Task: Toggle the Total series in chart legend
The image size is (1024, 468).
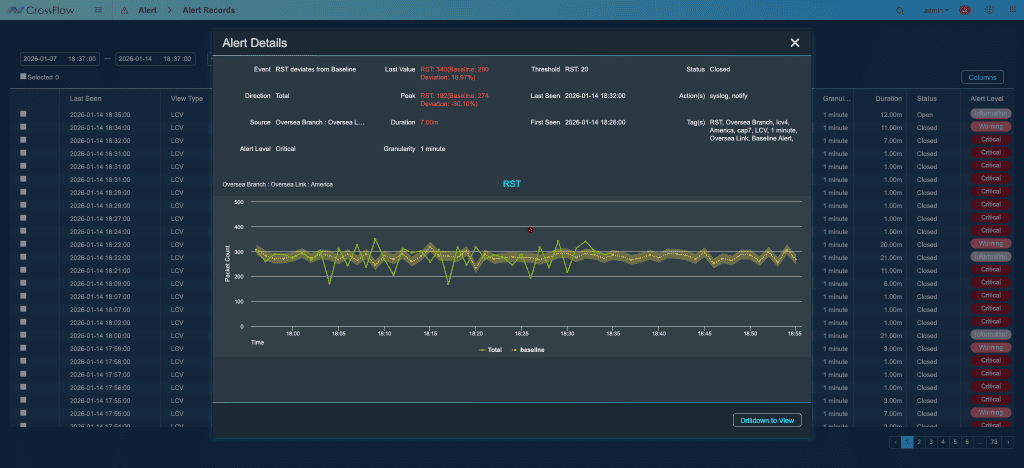Action: click(x=490, y=350)
